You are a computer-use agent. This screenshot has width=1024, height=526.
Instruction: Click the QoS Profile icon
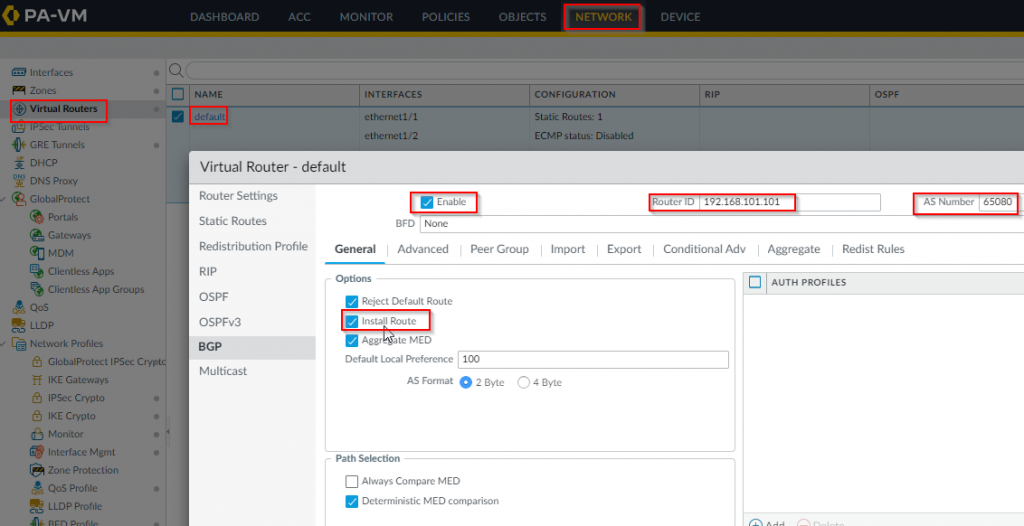tap(37, 488)
